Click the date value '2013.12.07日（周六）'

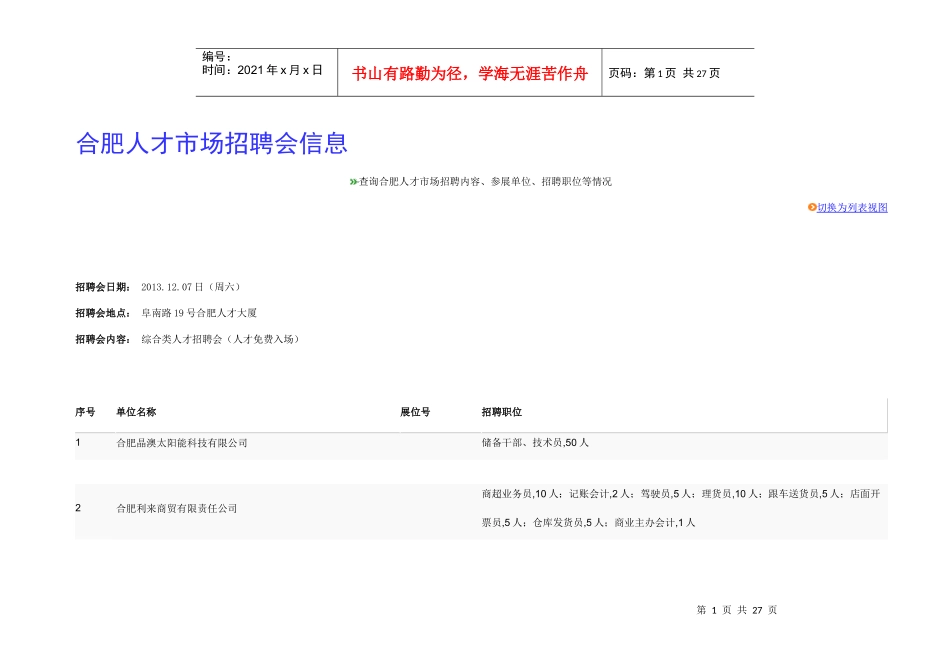pos(191,287)
